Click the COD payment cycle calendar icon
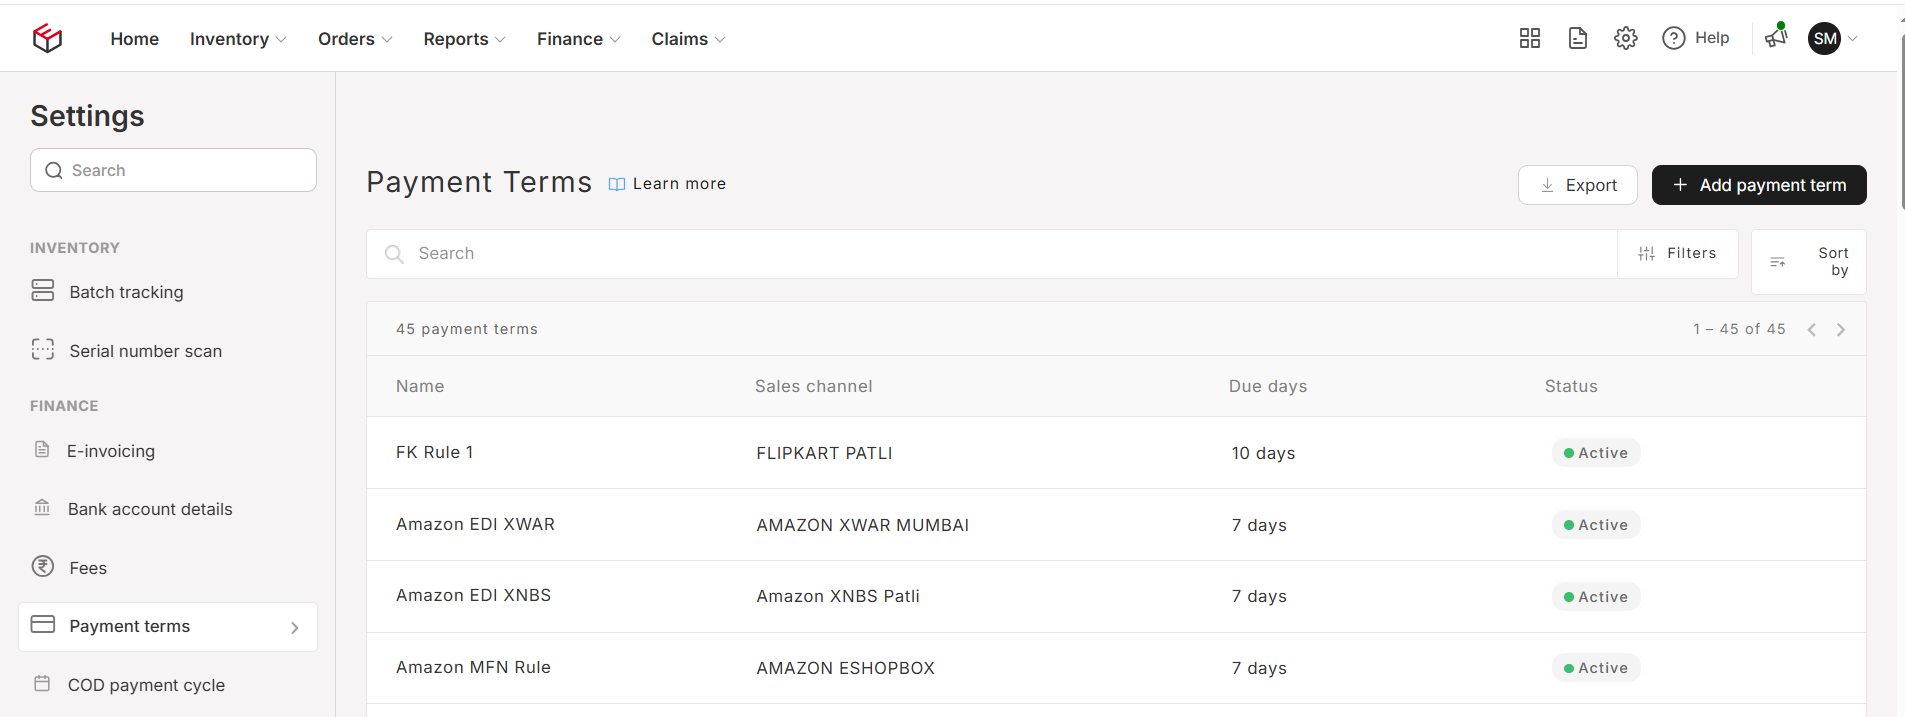This screenshot has width=1905, height=717. [x=42, y=683]
